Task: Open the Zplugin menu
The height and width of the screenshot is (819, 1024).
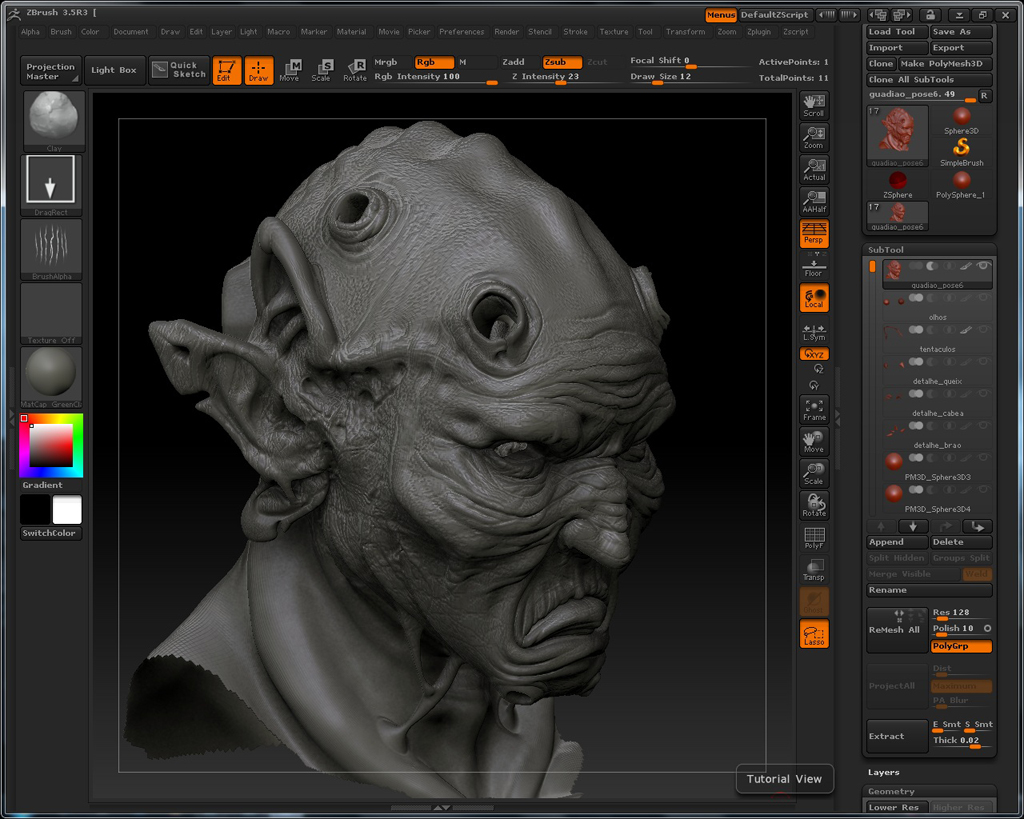Action: click(759, 31)
